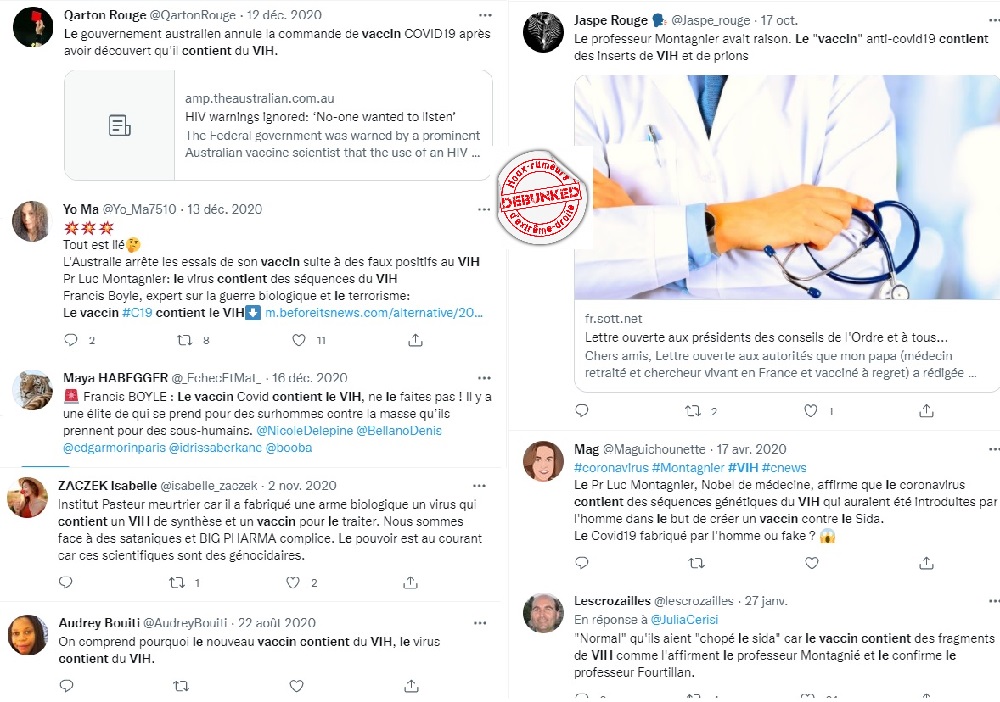
Task: Share the Jaspe Rouge tweet
Action: (x=926, y=411)
